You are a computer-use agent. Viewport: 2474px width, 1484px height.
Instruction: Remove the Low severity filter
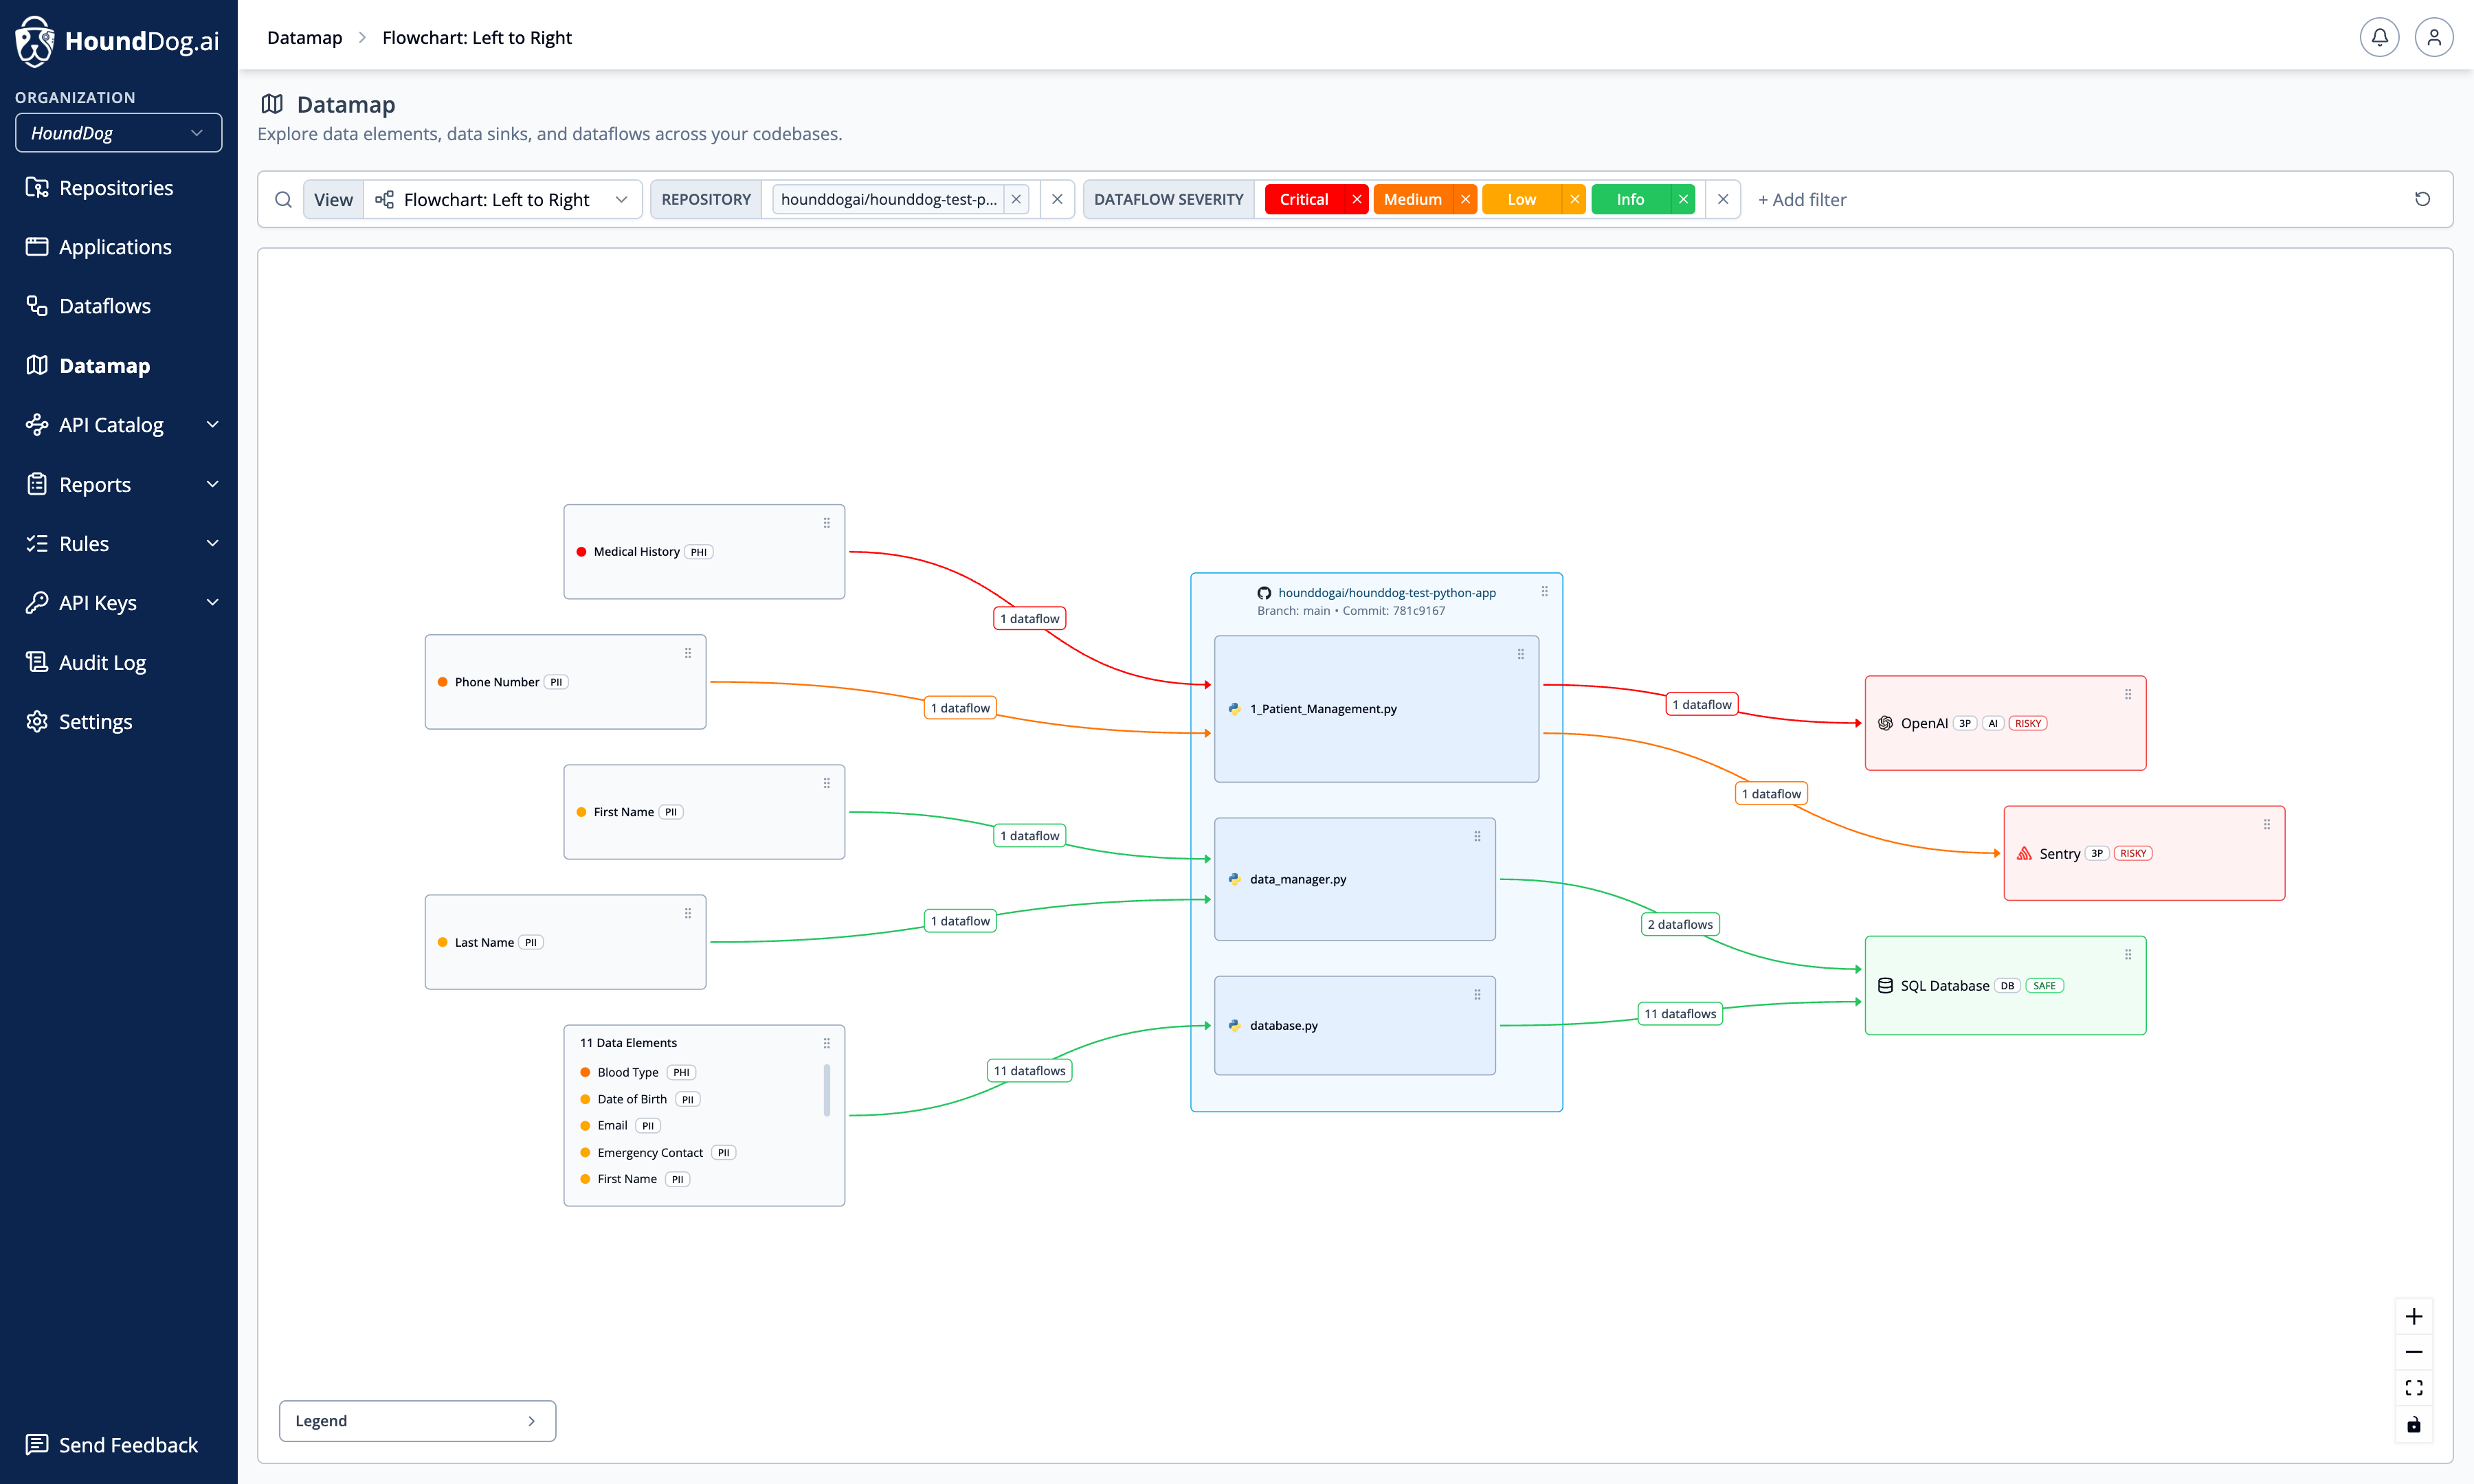point(1574,199)
